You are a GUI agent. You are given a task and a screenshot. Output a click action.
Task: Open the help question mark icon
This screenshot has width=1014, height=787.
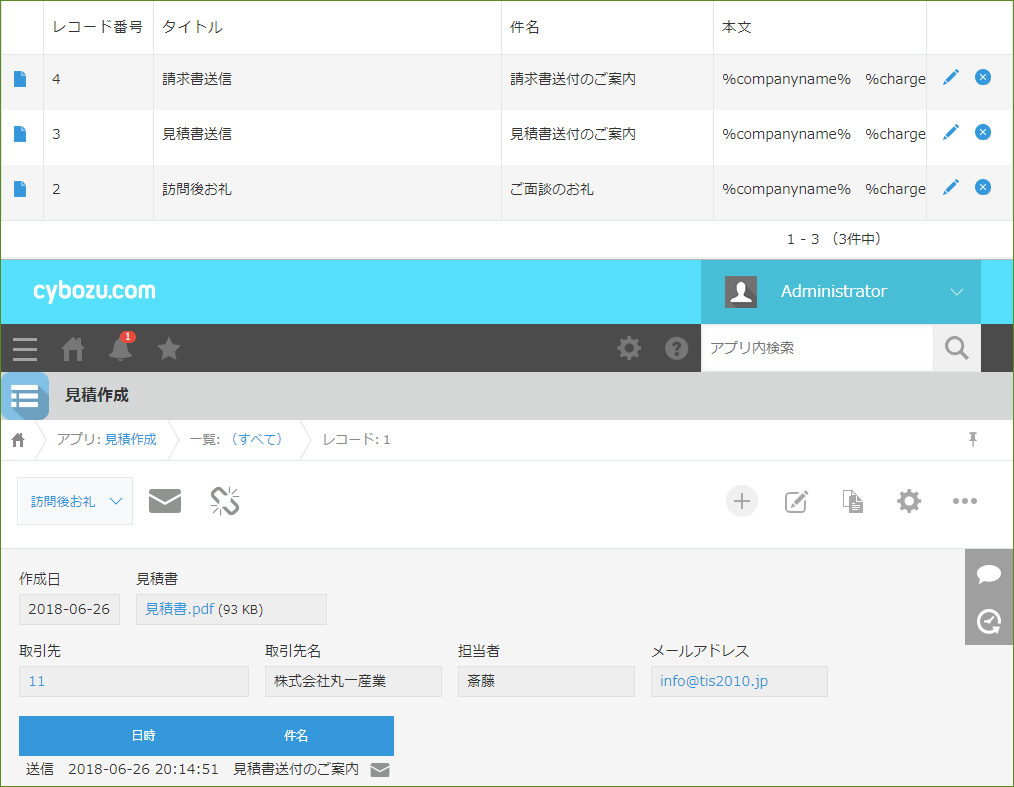676,348
